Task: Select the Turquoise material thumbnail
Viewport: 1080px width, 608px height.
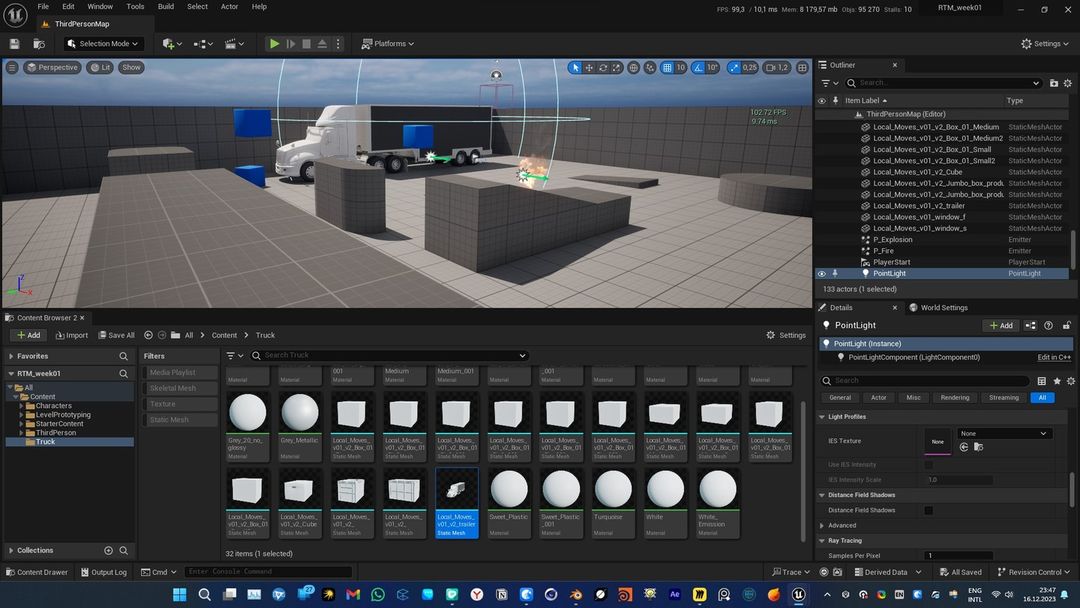Action: [613, 503]
